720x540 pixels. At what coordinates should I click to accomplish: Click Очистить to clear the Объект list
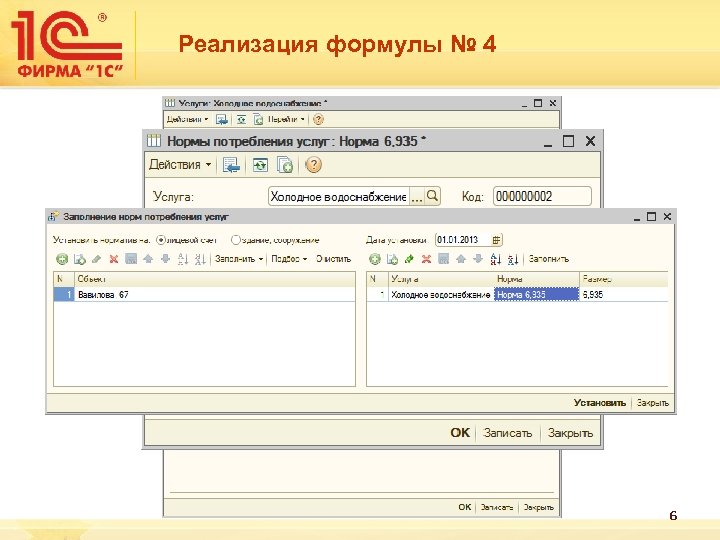point(333,259)
